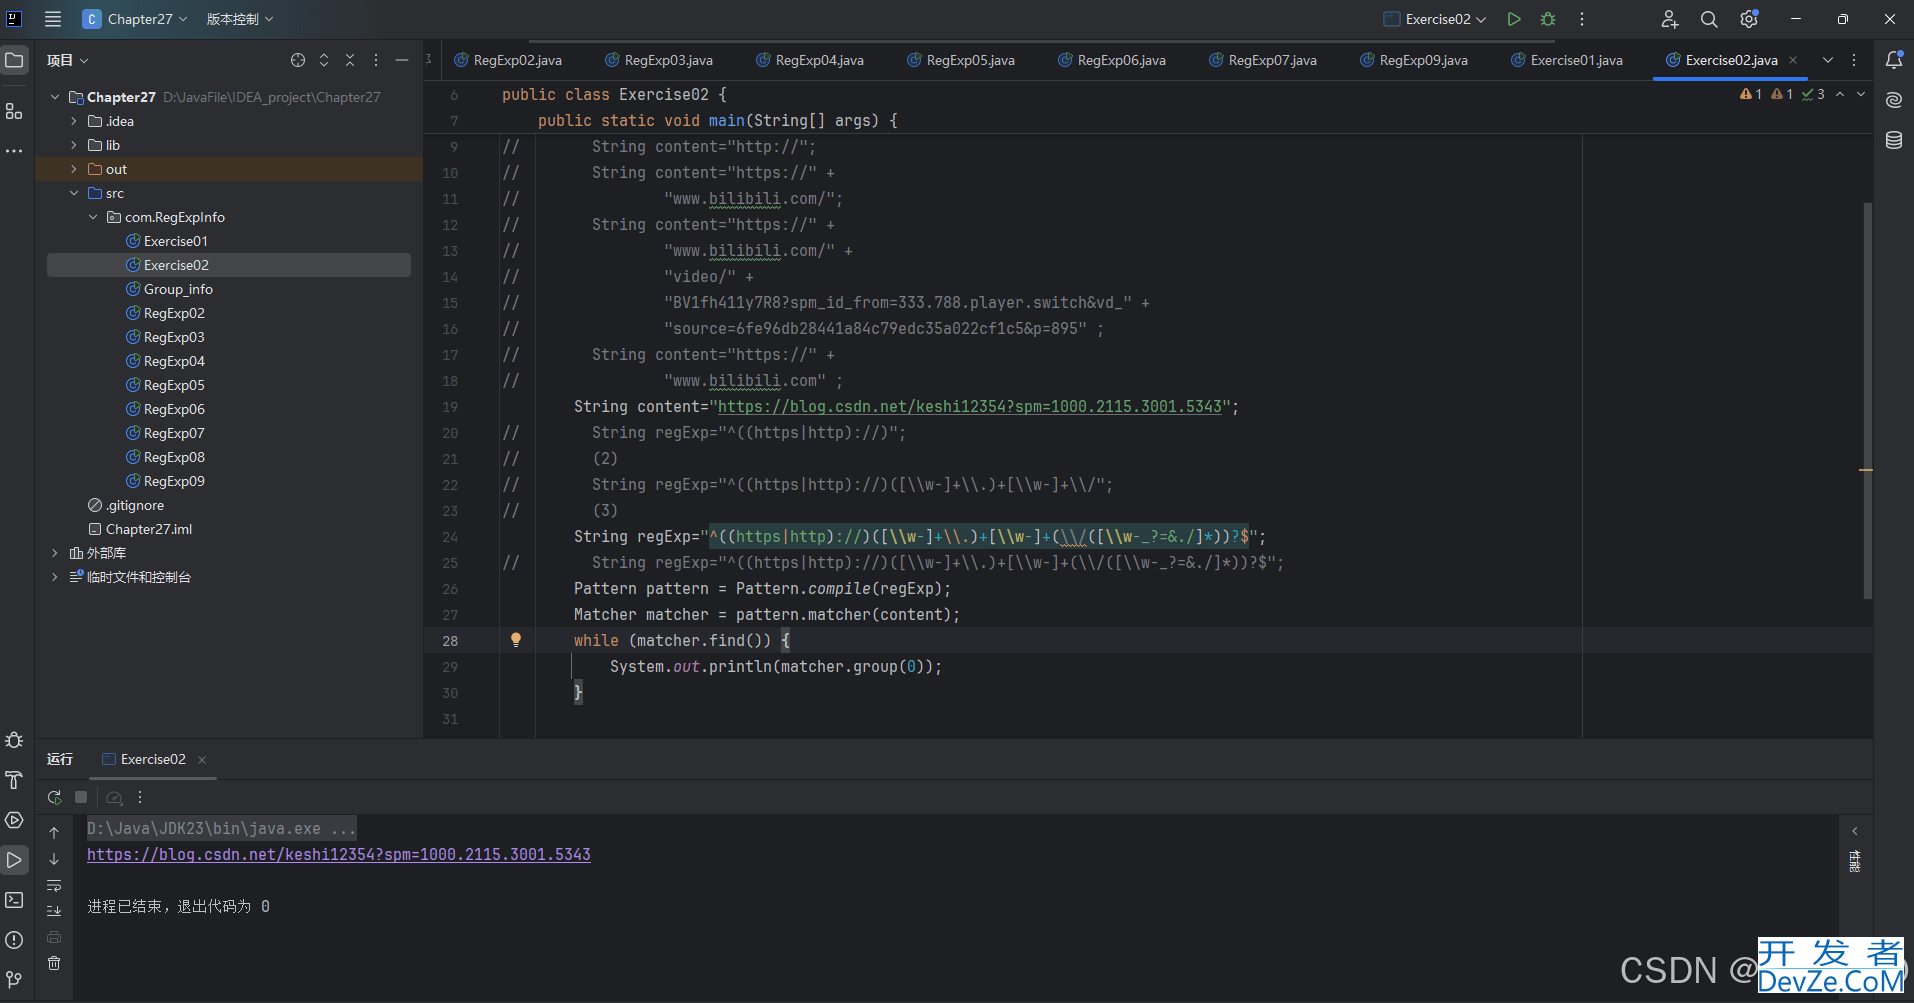Run Exercise02 with green play button
1914x1003 pixels.
1514,19
